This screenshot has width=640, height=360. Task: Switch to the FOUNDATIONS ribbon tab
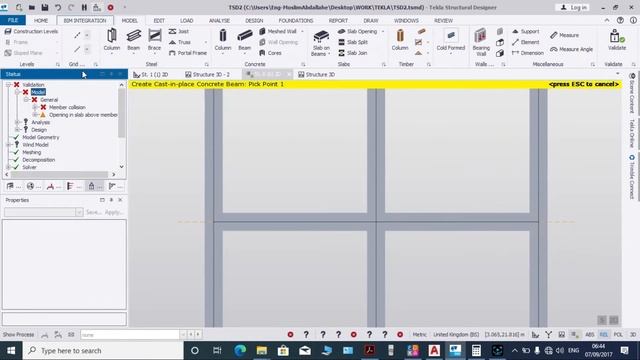click(x=296, y=20)
